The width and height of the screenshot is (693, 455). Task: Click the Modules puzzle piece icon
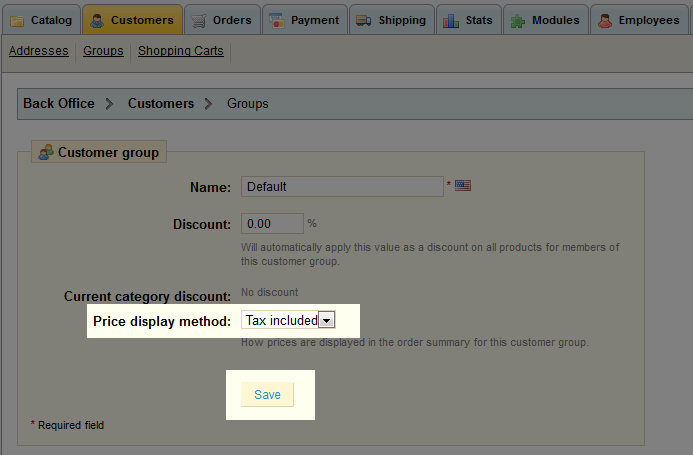(518, 20)
